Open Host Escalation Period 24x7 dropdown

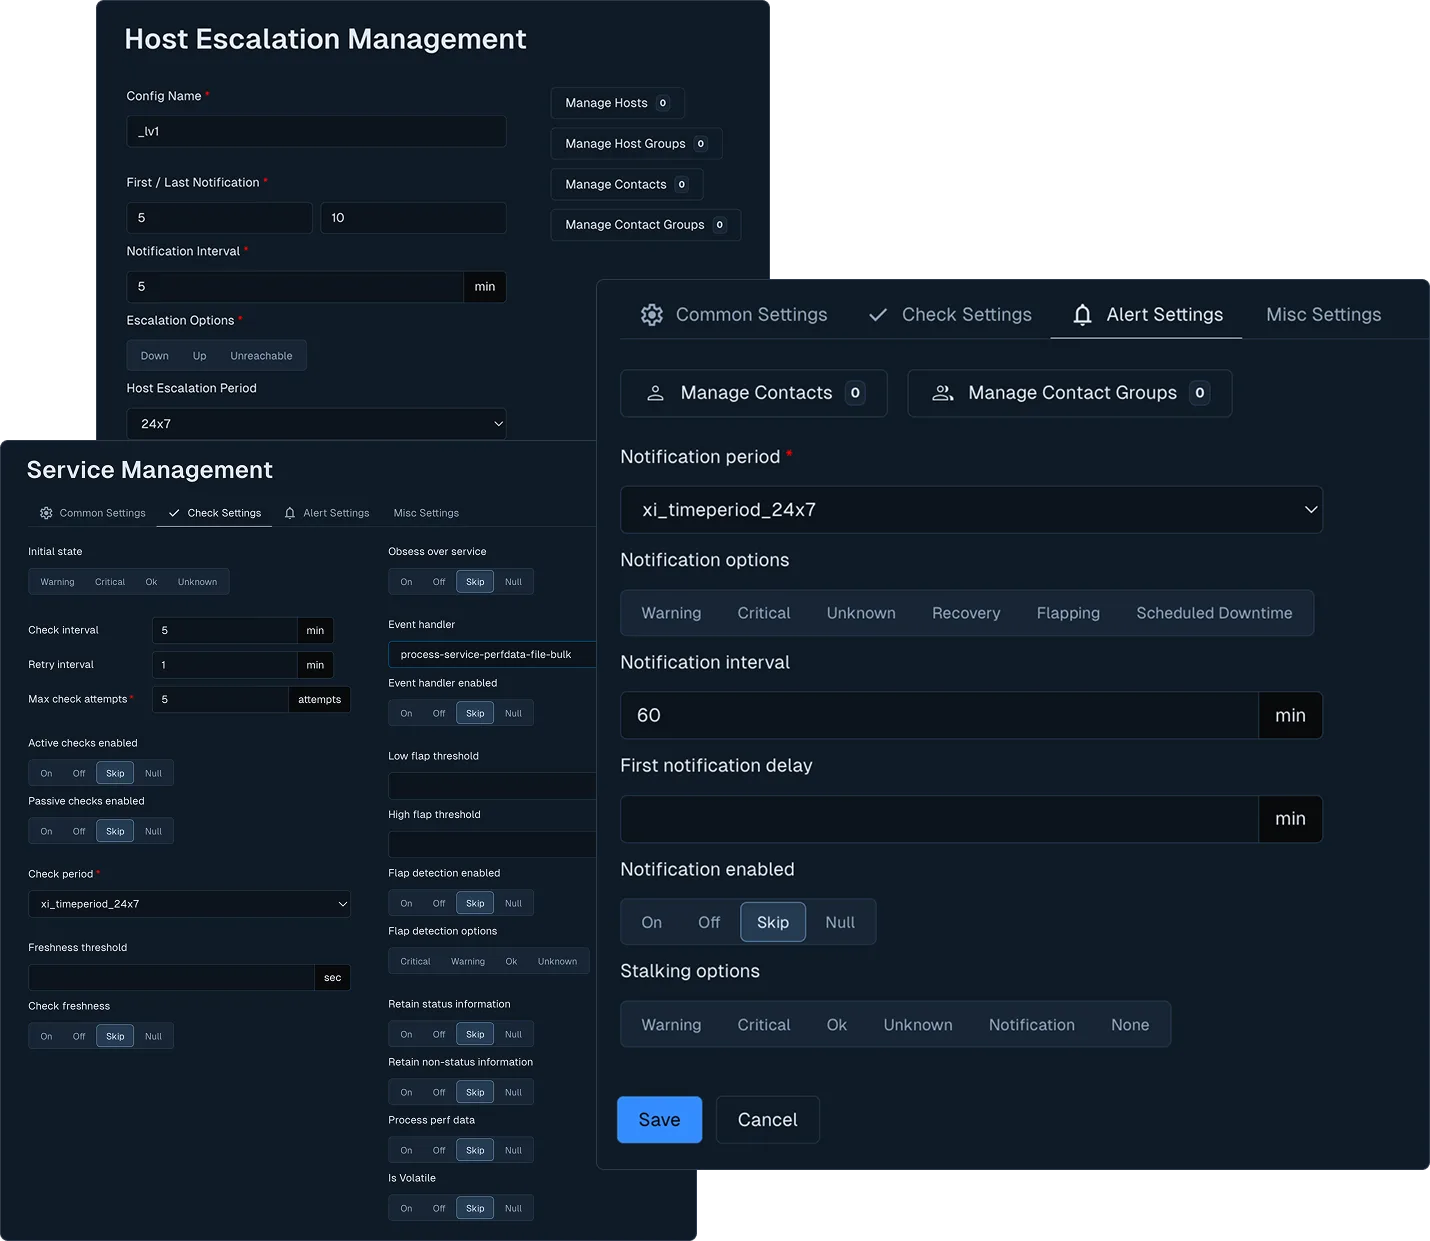pyautogui.click(x=316, y=424)
